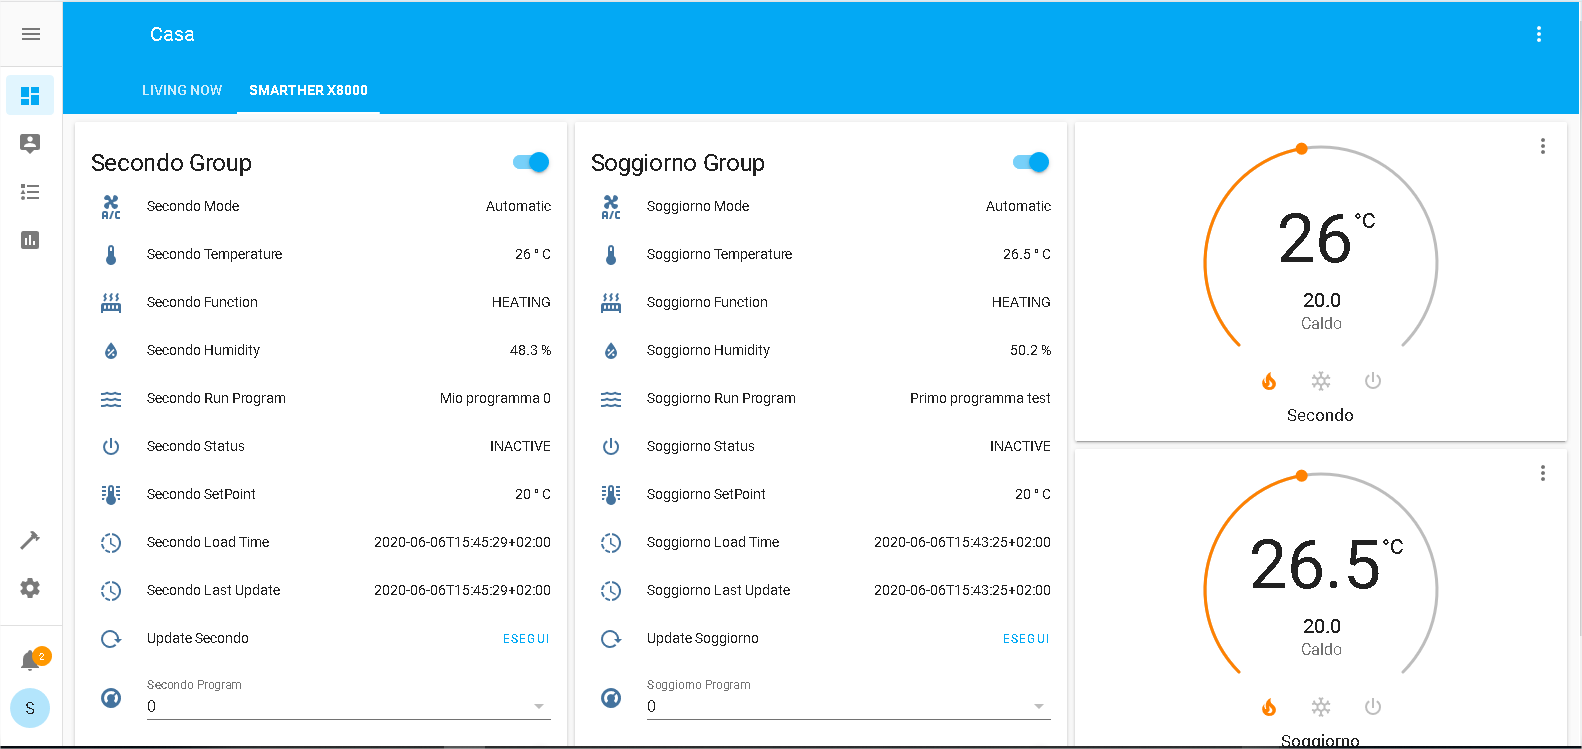Open Soggiorno thermostat card options menu
Image resolution: width=1582 pixels, height=749 pixels.
coord(1543,473)
